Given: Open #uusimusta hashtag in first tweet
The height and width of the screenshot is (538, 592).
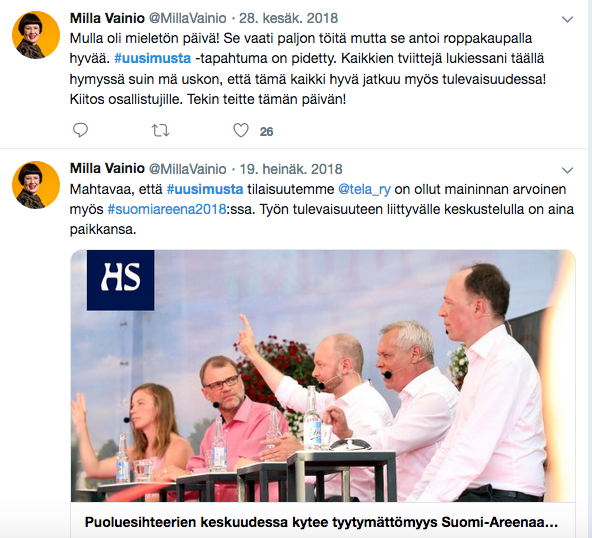Looking at the screenshot, I should click(x=153, y=59).
